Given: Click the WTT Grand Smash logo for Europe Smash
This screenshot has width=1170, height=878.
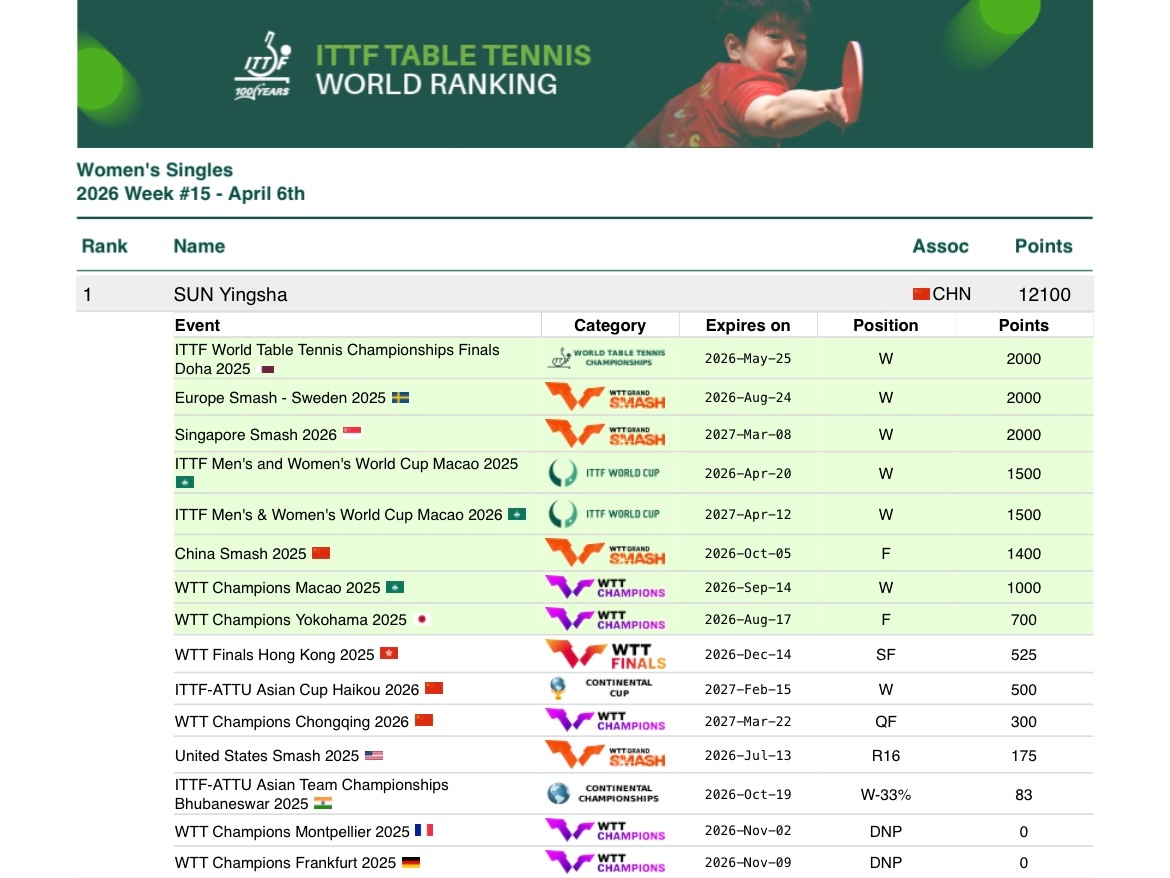Looking at the screenshot, I should tap(605, 398).
